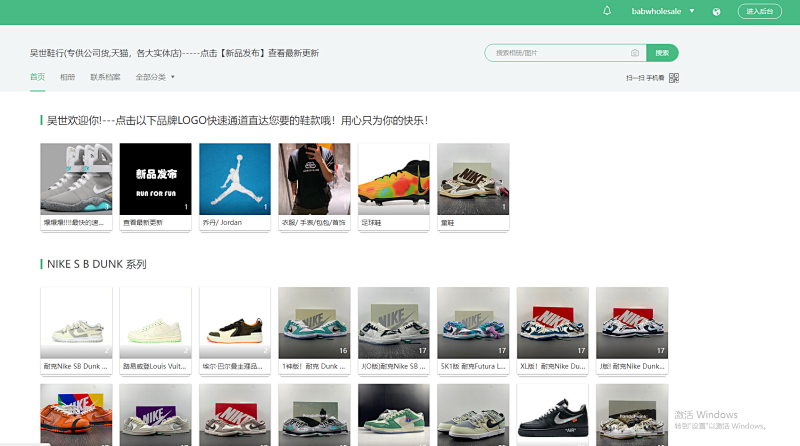Open the orange lobster Dunk thumbnail
800x446 pixels.
76,415
